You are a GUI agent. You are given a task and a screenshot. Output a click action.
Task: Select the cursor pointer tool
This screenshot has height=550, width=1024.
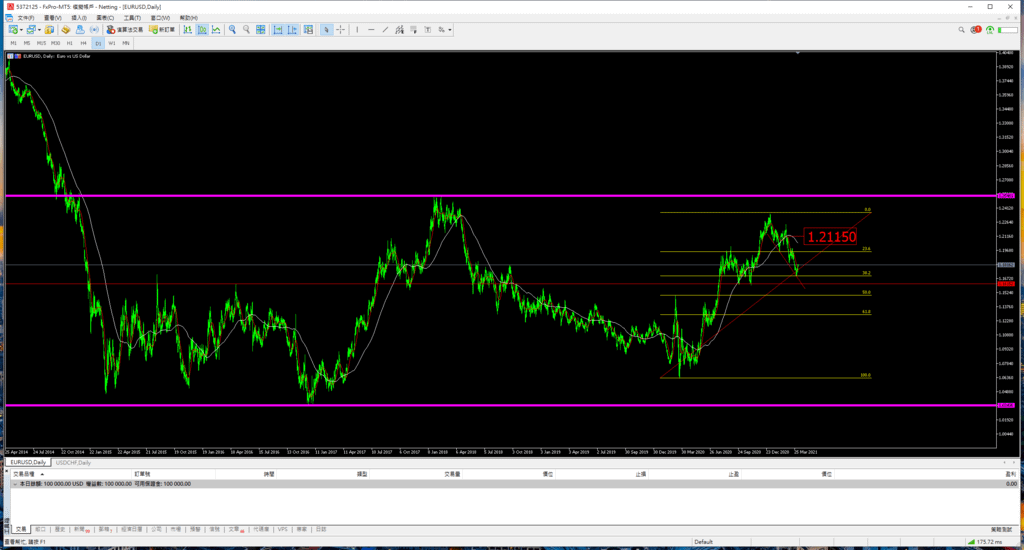tap(326, 29)
